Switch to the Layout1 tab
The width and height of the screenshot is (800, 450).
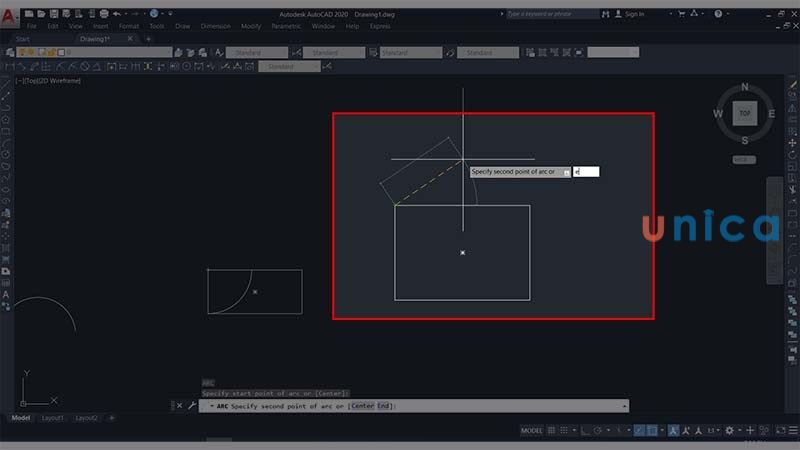(55, 417)
